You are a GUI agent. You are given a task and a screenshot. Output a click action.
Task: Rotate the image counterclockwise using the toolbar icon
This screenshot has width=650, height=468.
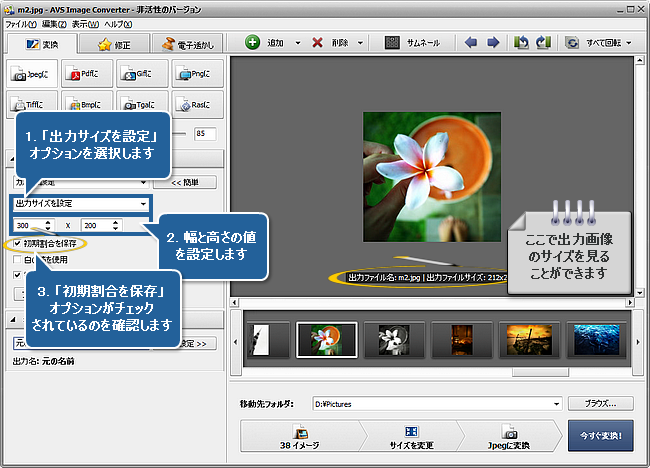(520, 44)
